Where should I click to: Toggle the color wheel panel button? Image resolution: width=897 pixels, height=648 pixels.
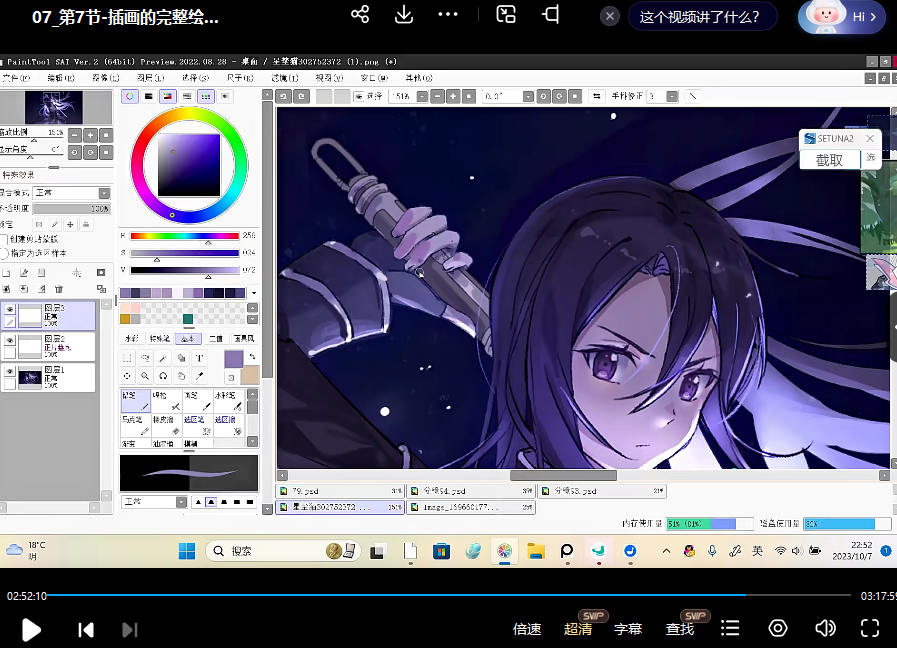(130, 96)
